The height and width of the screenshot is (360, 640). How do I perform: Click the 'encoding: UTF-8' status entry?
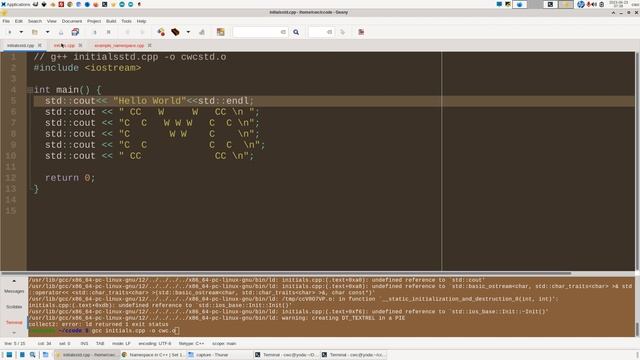[155, 344]
